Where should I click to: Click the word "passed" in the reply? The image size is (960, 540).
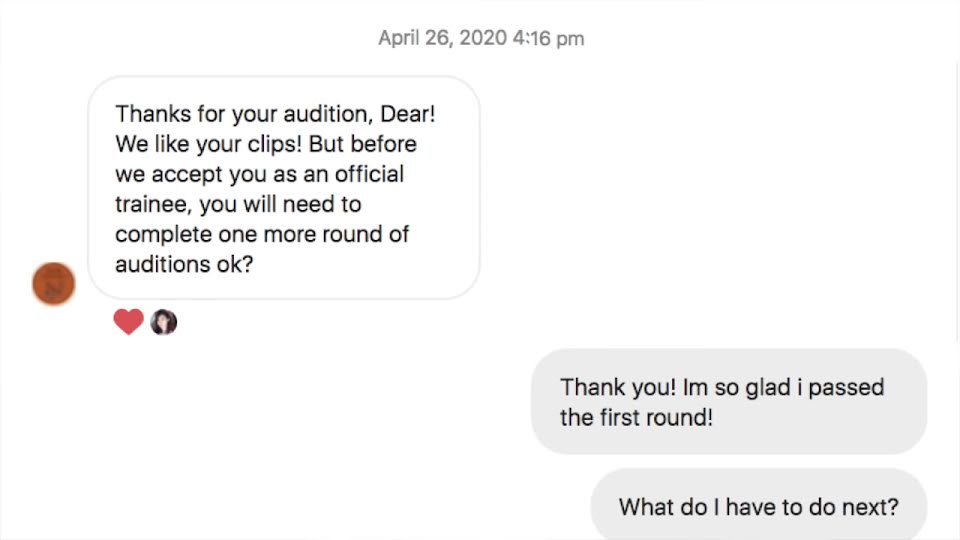(848, 388)
